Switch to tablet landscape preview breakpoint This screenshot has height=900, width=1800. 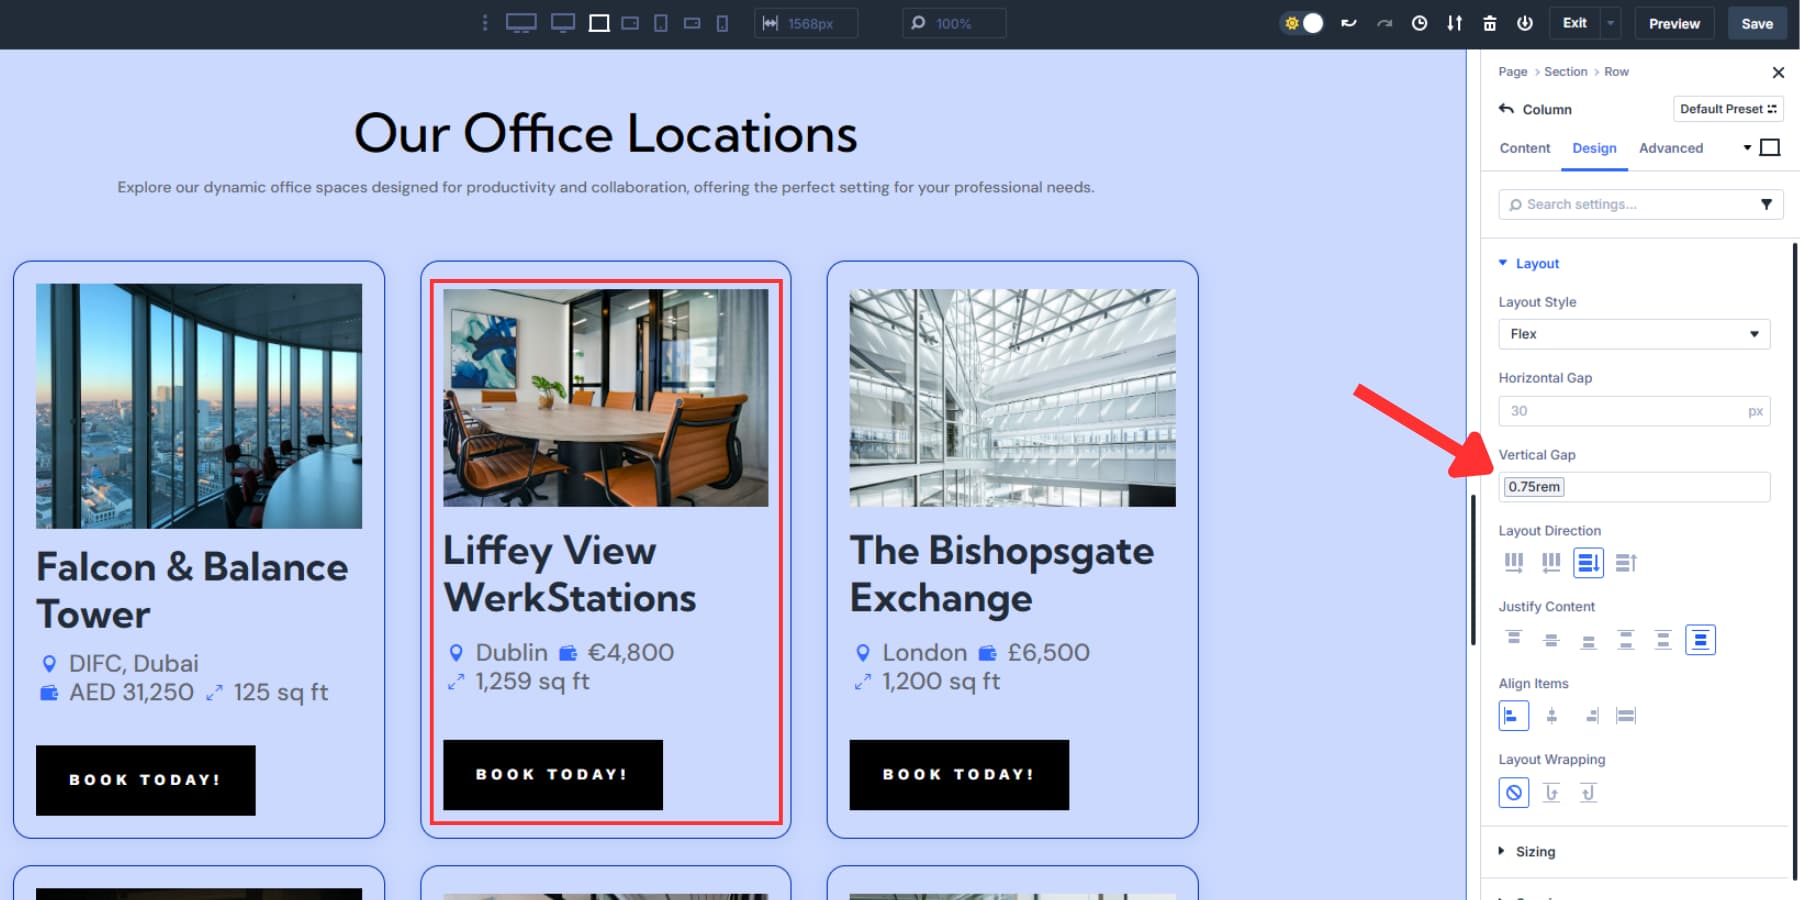point(631,22)
